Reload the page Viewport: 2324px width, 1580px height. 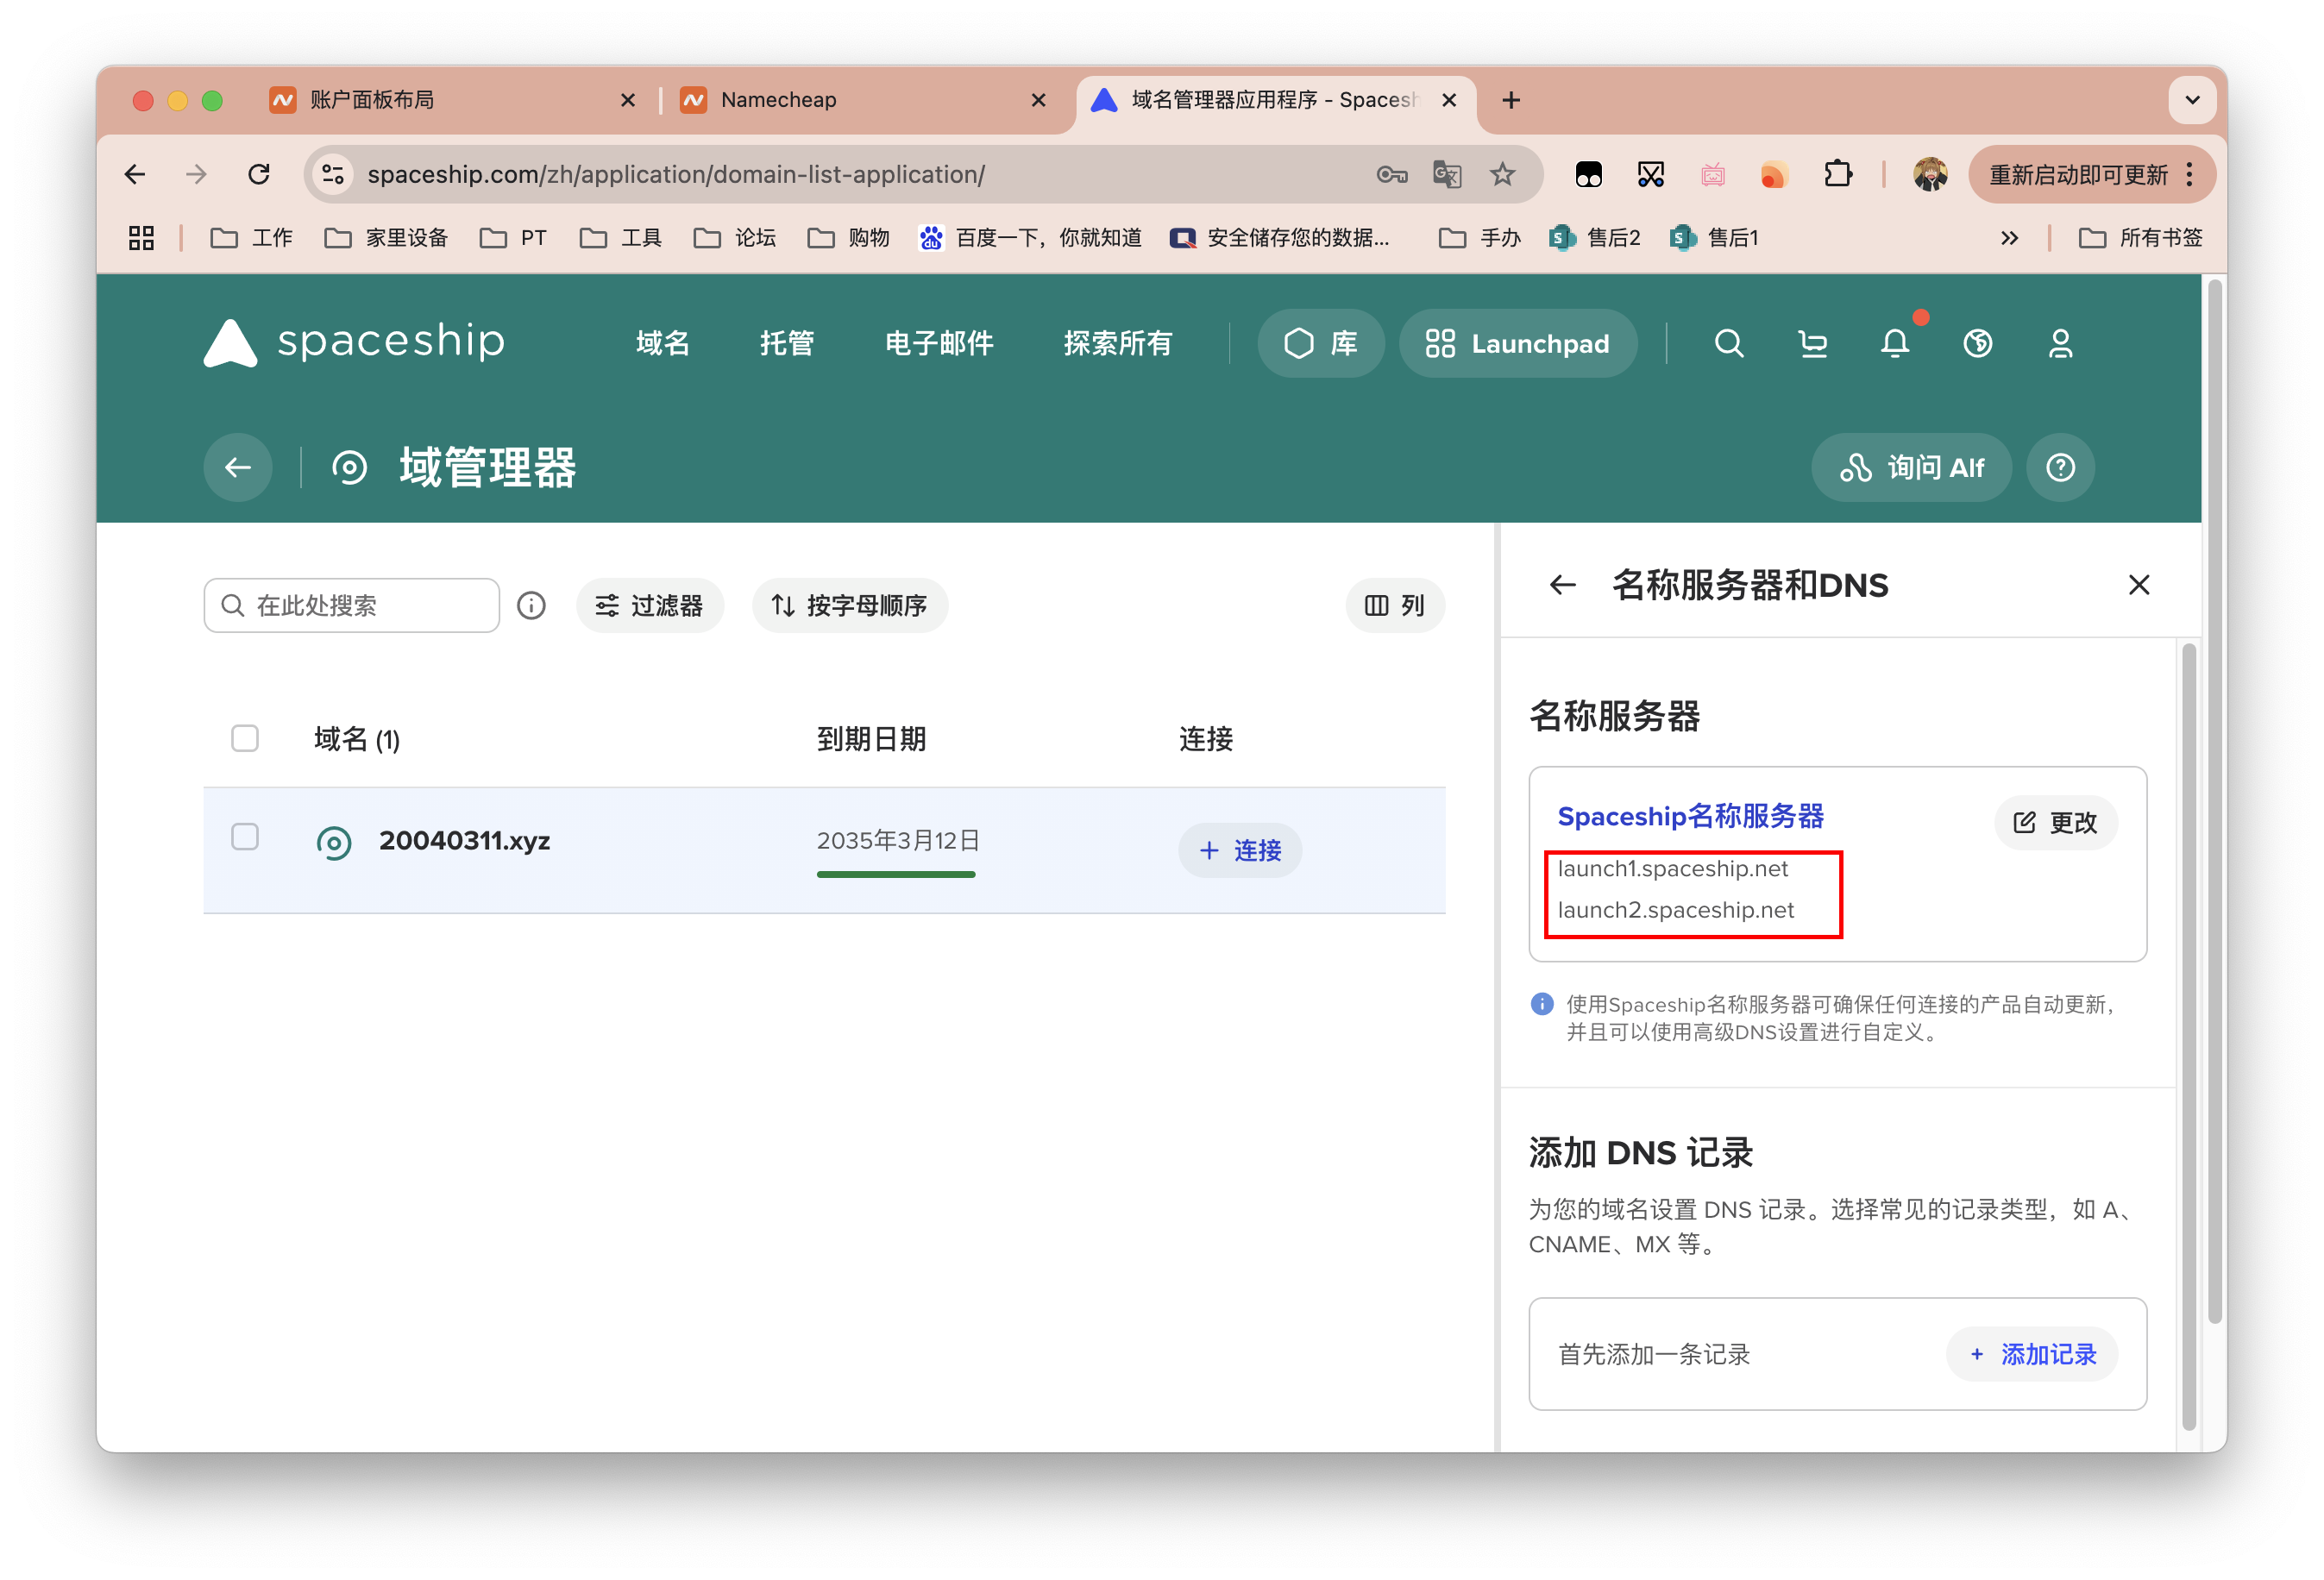259,174
